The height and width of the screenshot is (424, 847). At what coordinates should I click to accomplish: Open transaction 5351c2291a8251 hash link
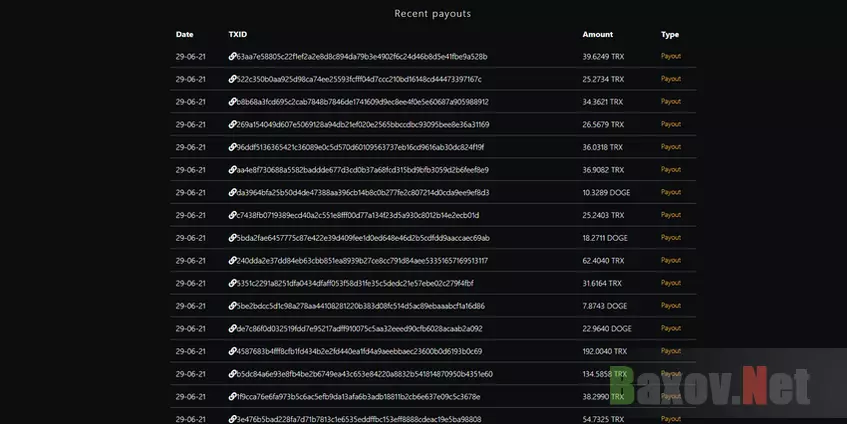pos(355,283)
